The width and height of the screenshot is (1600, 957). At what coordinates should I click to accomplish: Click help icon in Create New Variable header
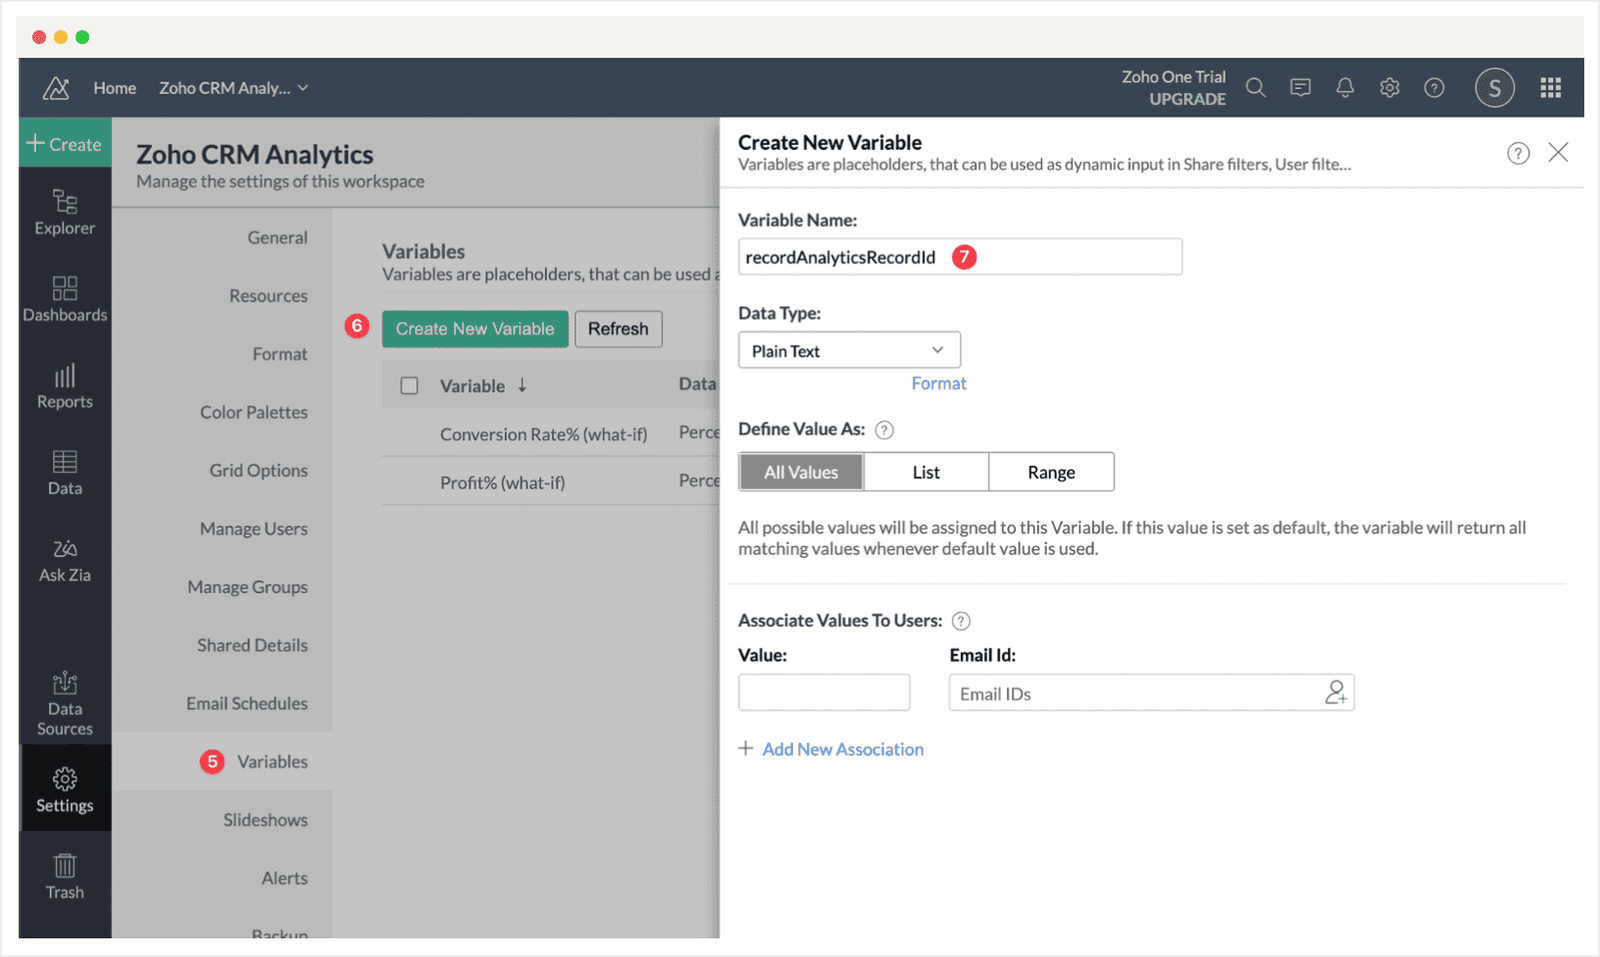point(1518,153)
